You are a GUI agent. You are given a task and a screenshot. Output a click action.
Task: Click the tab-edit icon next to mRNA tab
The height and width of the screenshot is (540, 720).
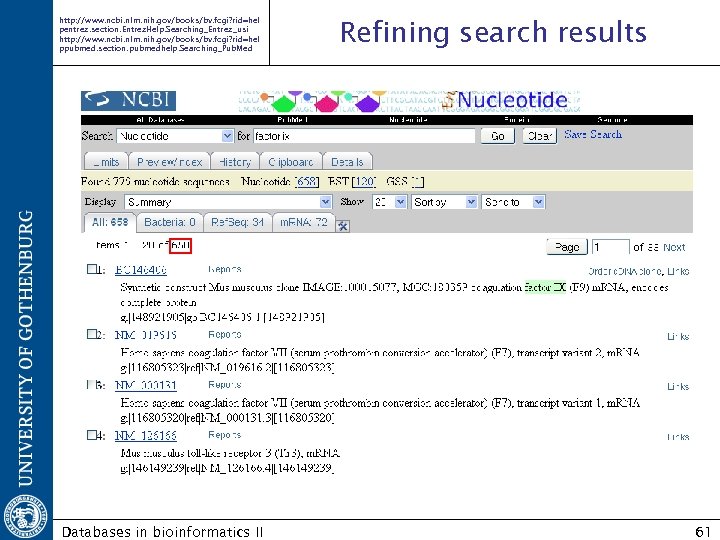pyautogui.click(x=343, y=225)
